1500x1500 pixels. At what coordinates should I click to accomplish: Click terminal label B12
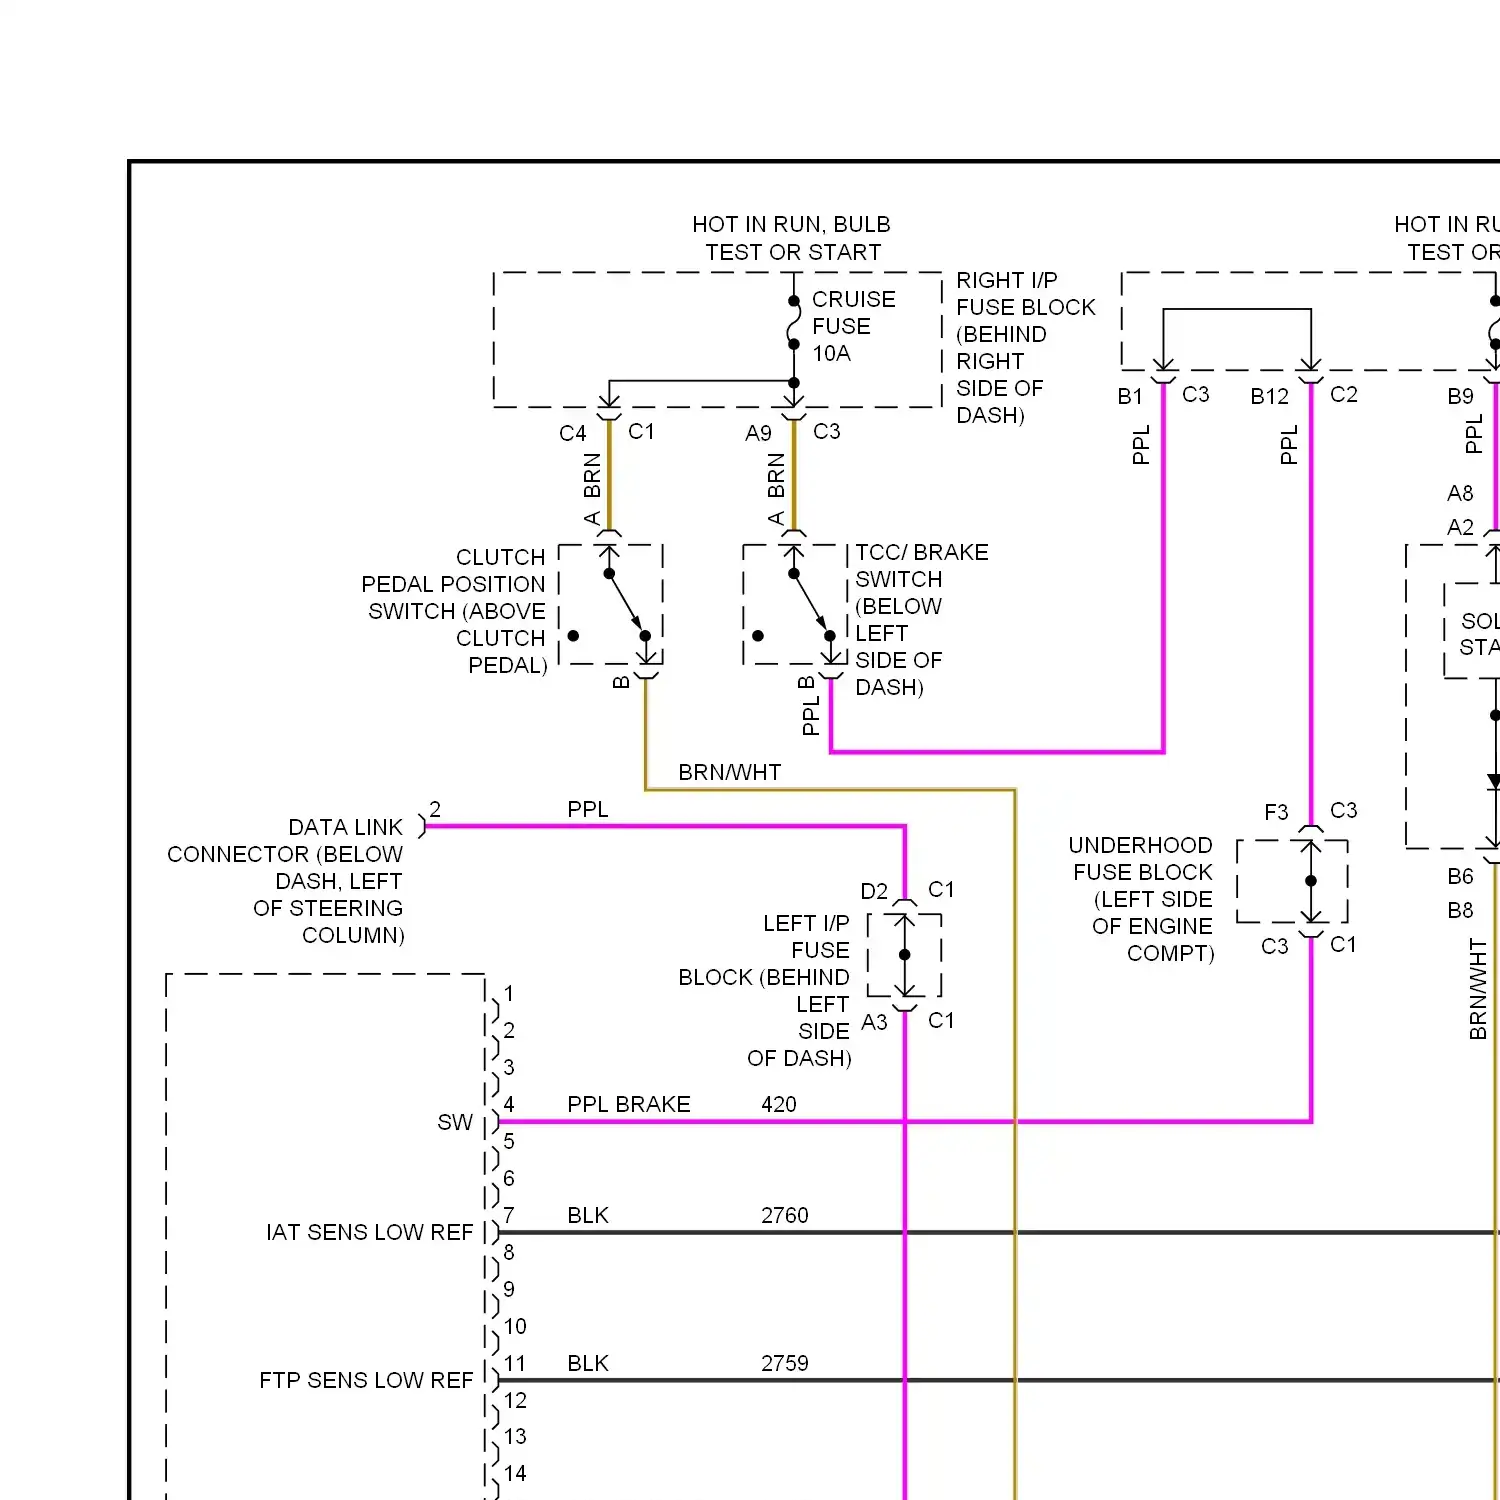click(x=1270, y=396)
